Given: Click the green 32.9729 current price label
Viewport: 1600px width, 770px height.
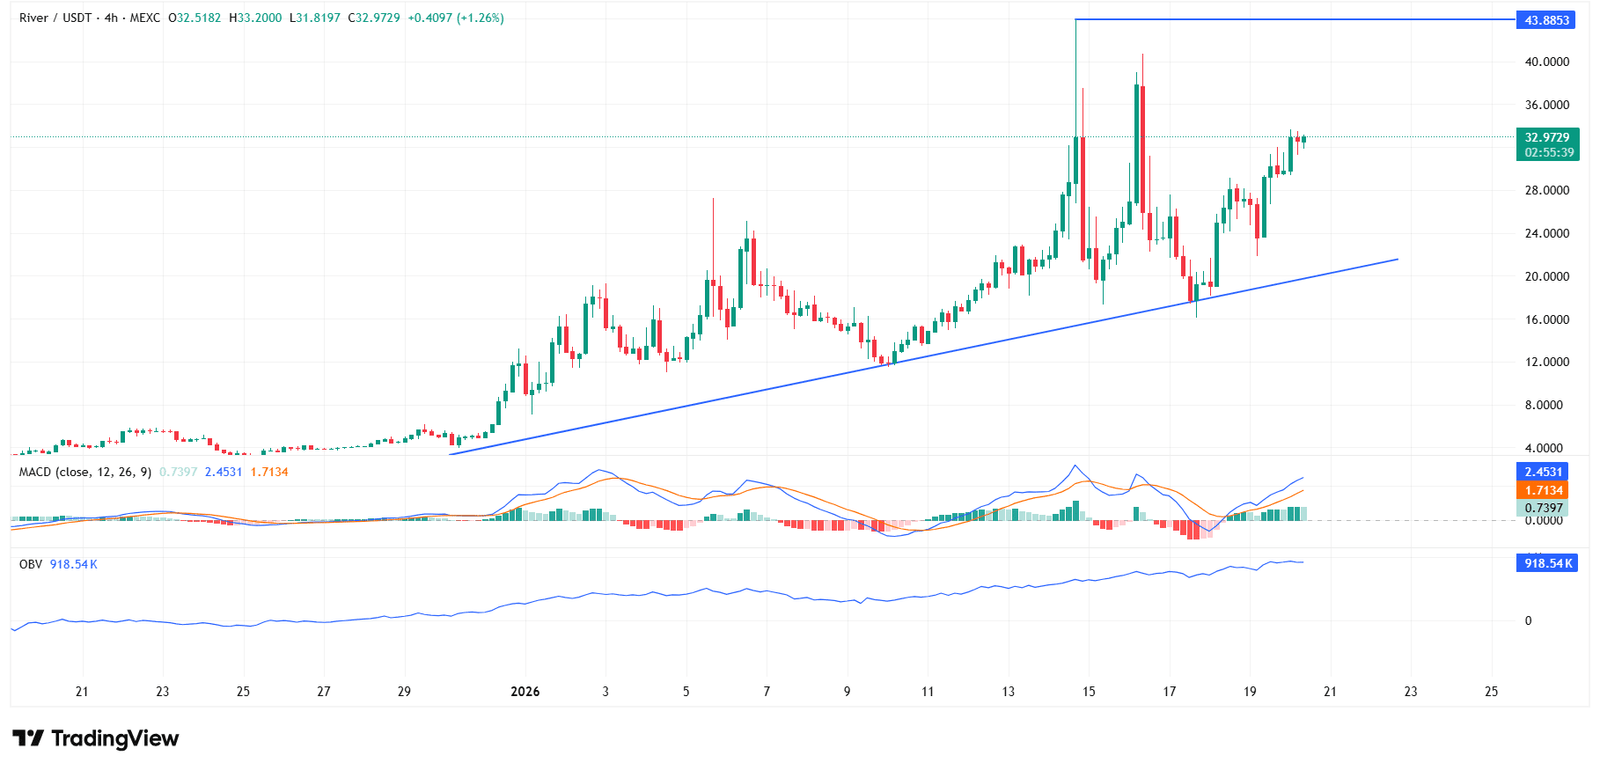Looking at the screenshot, I should 1545,137.
